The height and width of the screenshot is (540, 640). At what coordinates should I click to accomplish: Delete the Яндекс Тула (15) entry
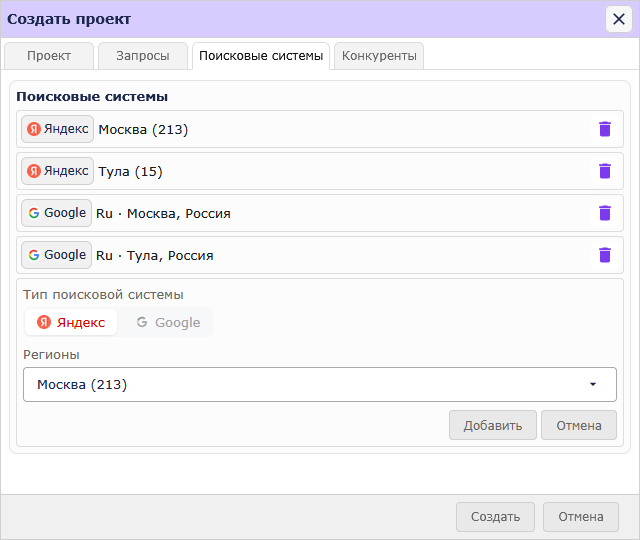point(604,171)
